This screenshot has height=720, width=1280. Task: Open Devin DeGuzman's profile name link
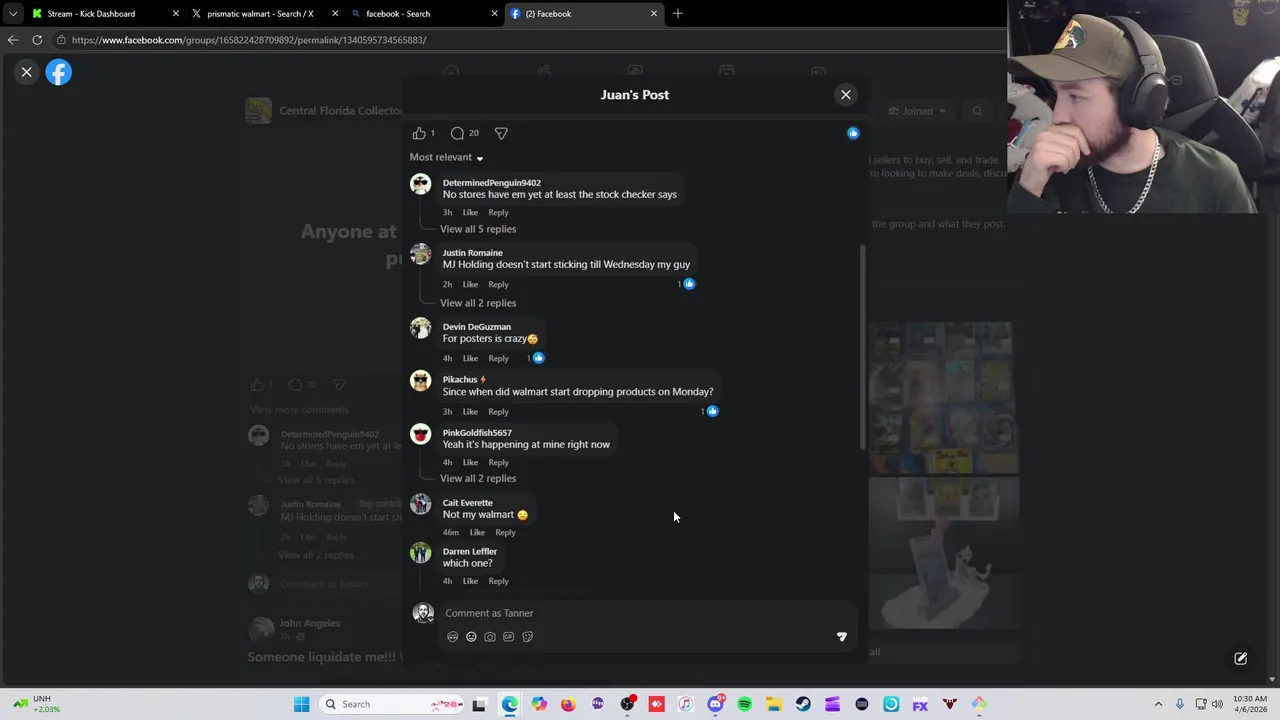(x=477, y=326)
